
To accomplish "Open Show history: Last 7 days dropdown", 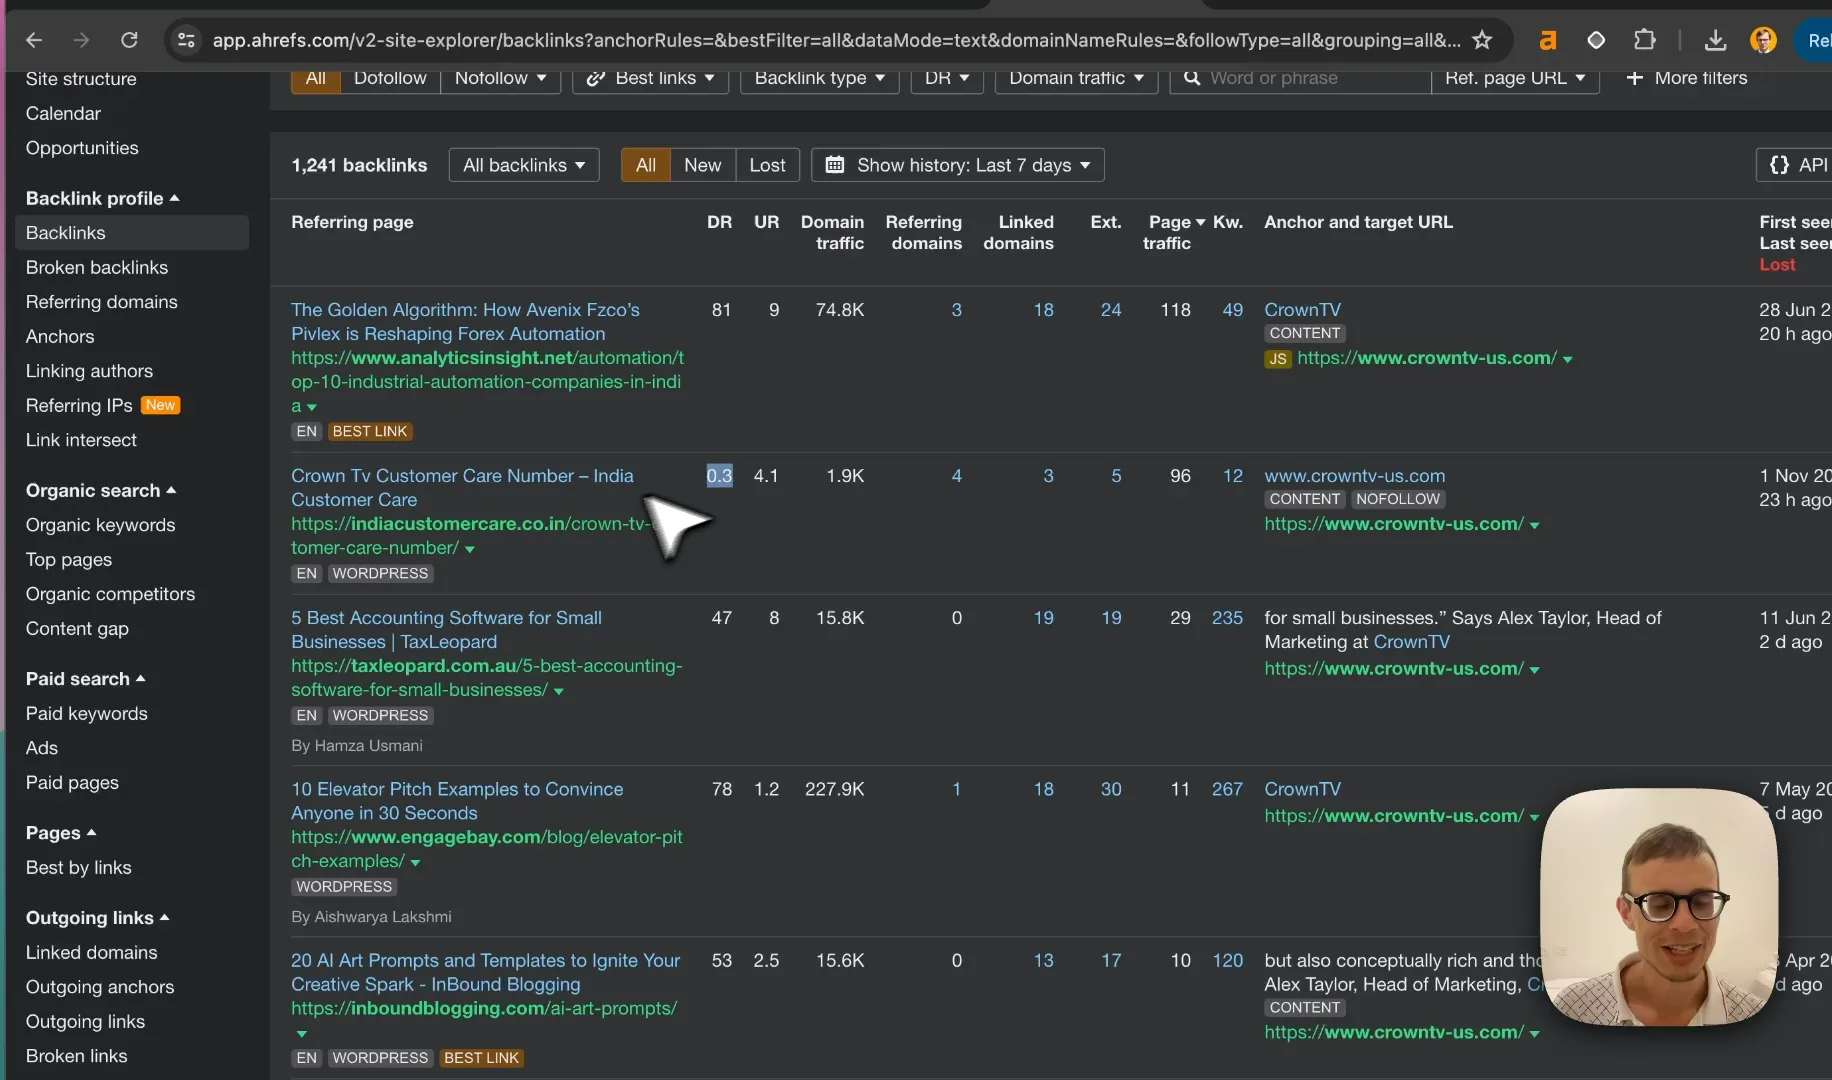I will (958, 165).
